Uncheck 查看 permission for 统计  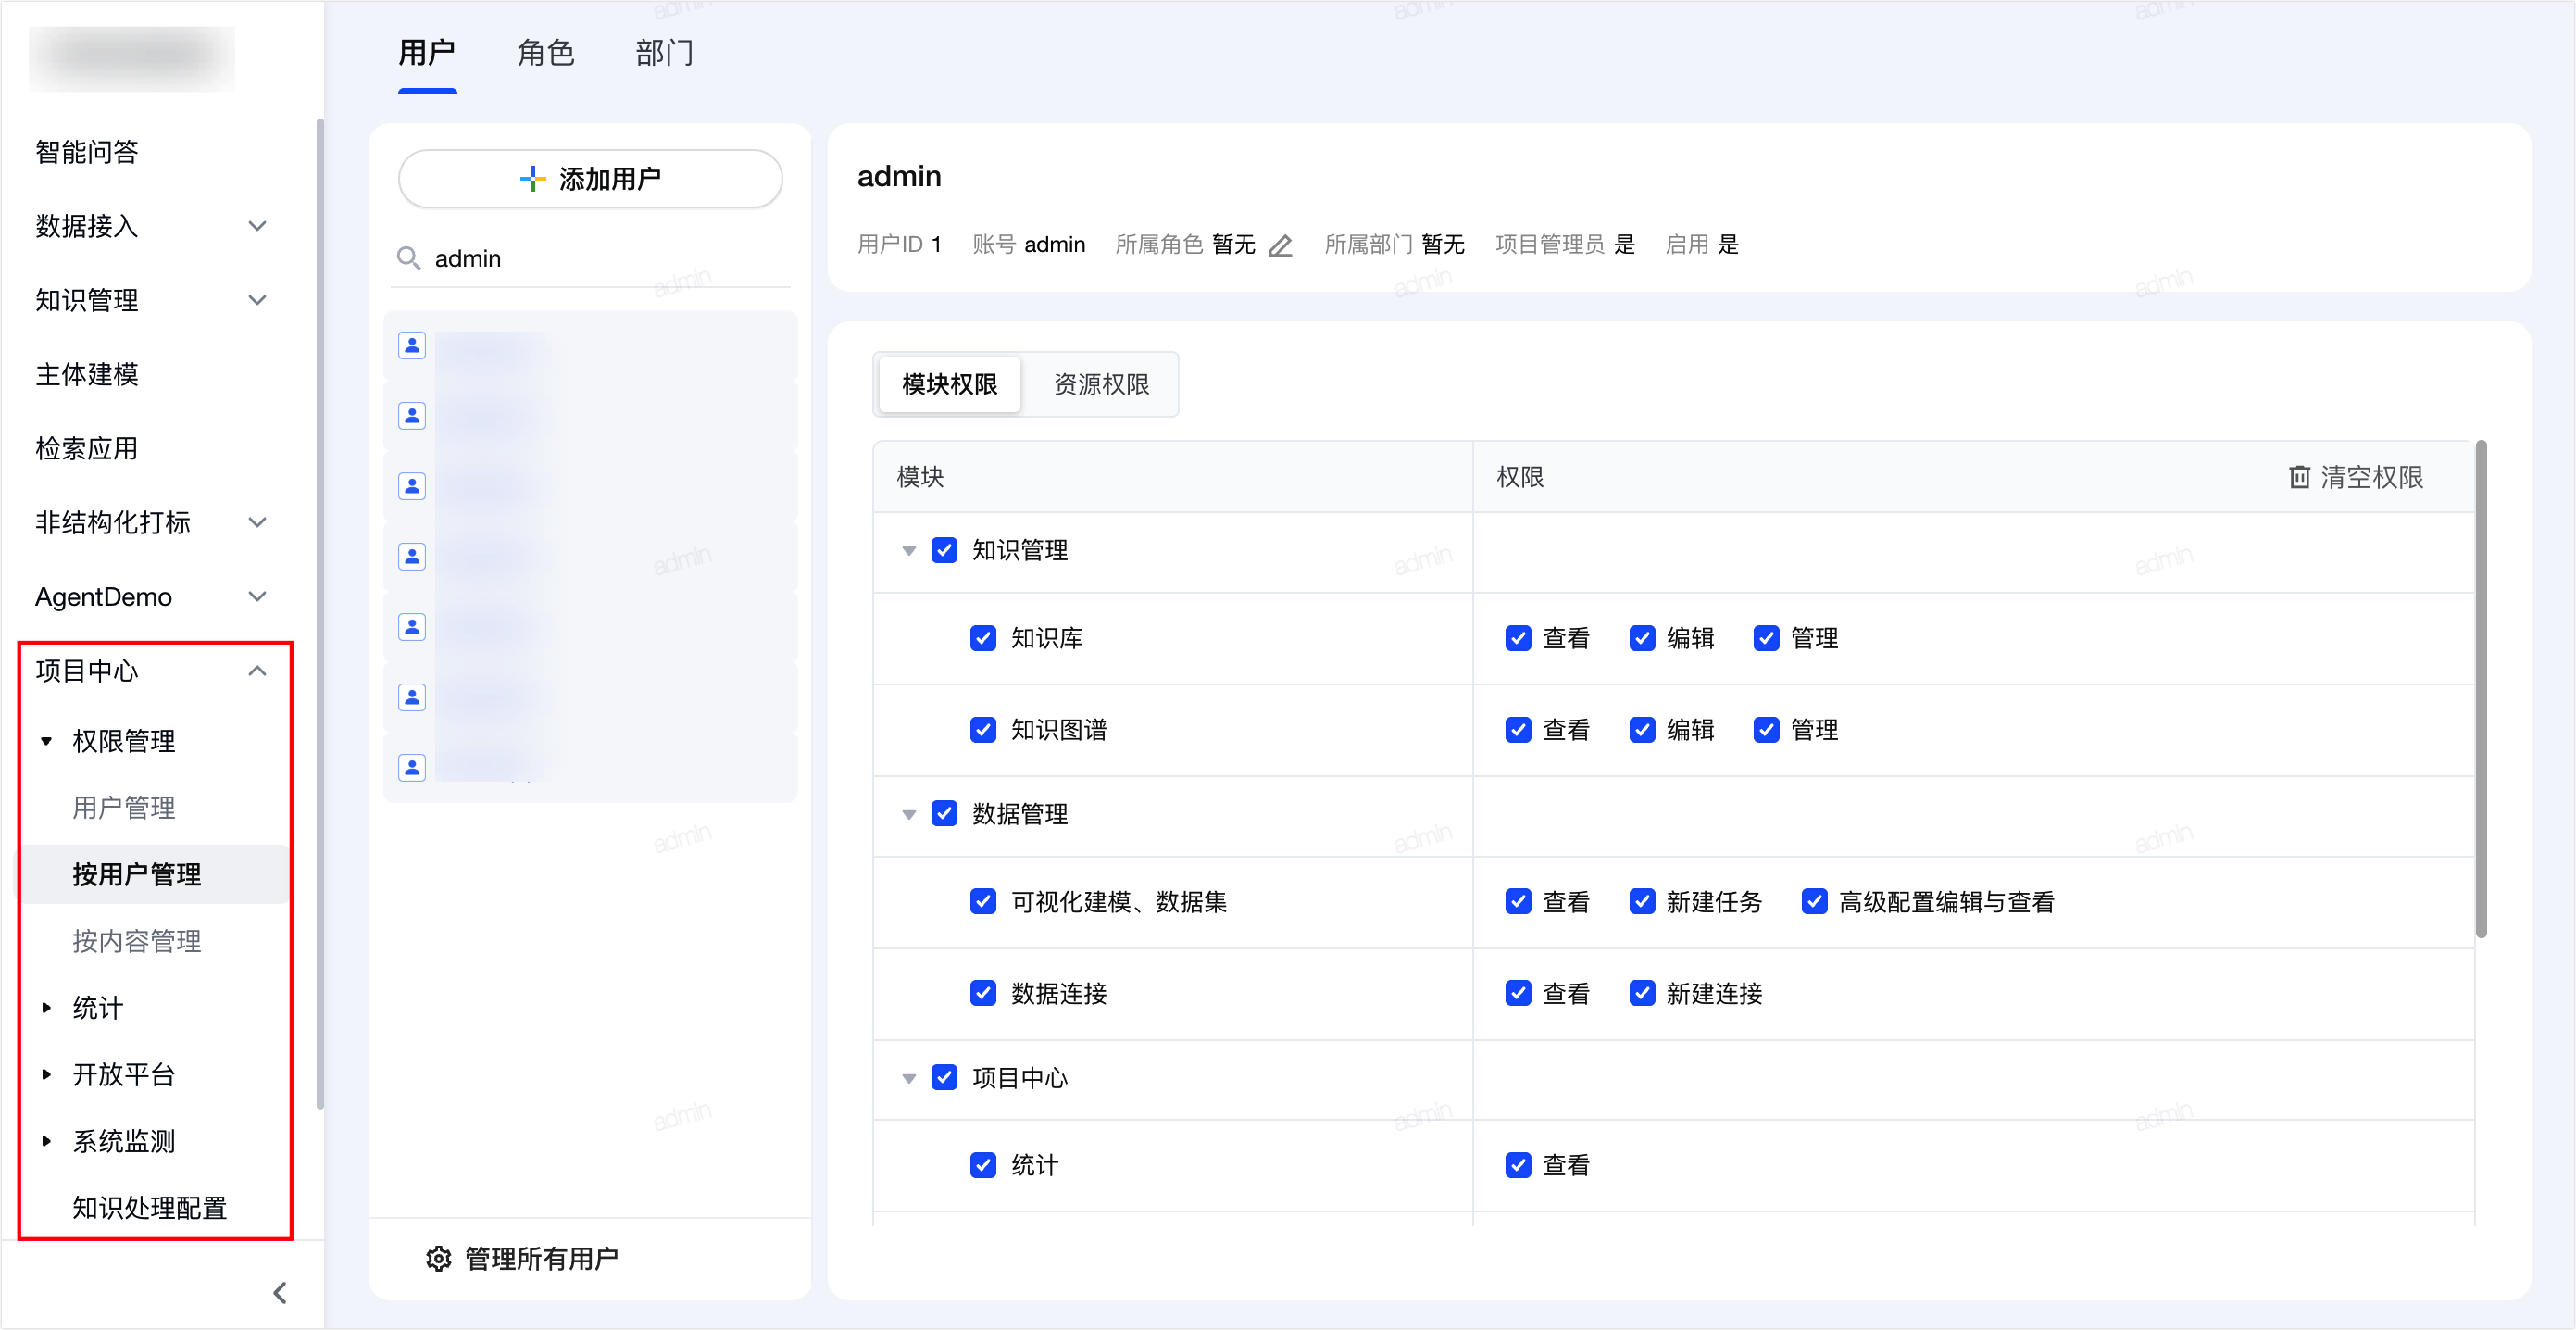pos(1518,1166)
